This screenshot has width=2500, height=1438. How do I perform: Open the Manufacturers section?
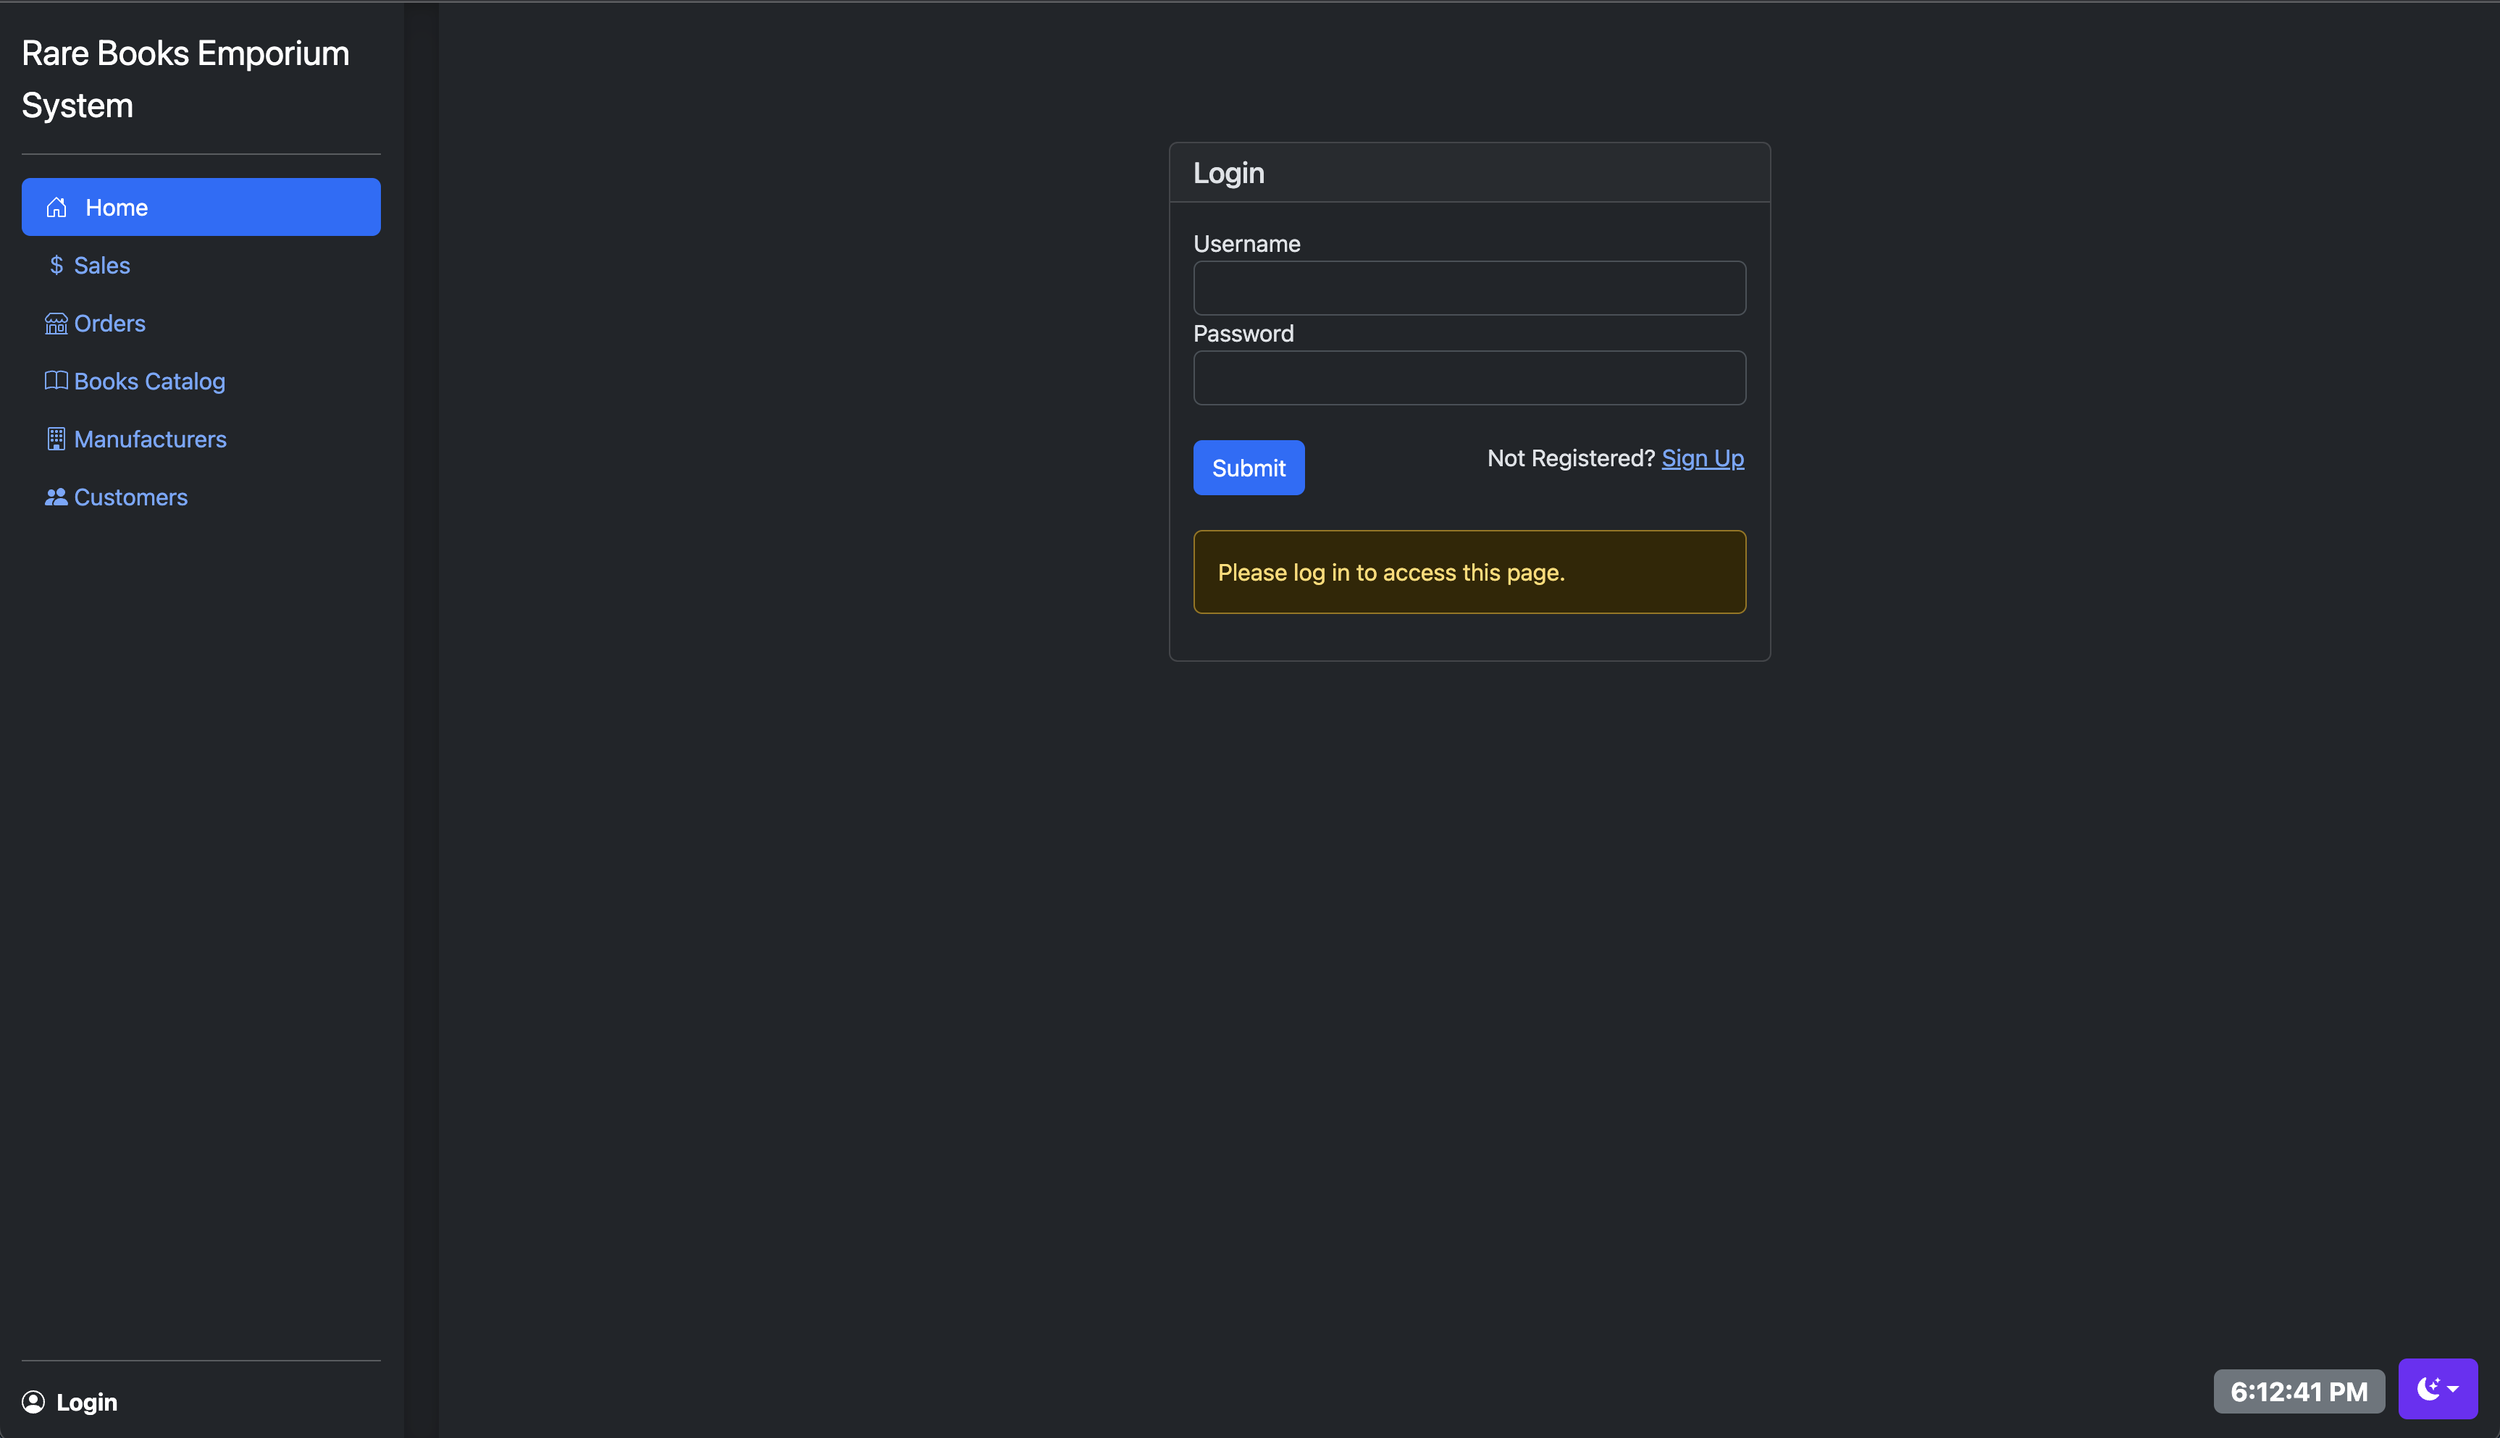coord(150,439)
